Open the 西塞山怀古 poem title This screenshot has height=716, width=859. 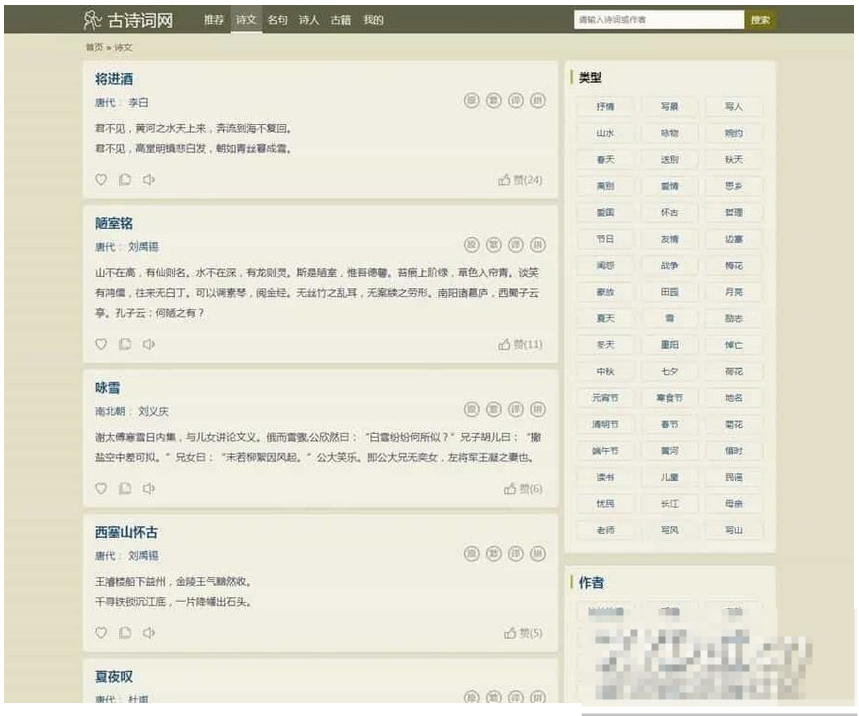[127, 532]
